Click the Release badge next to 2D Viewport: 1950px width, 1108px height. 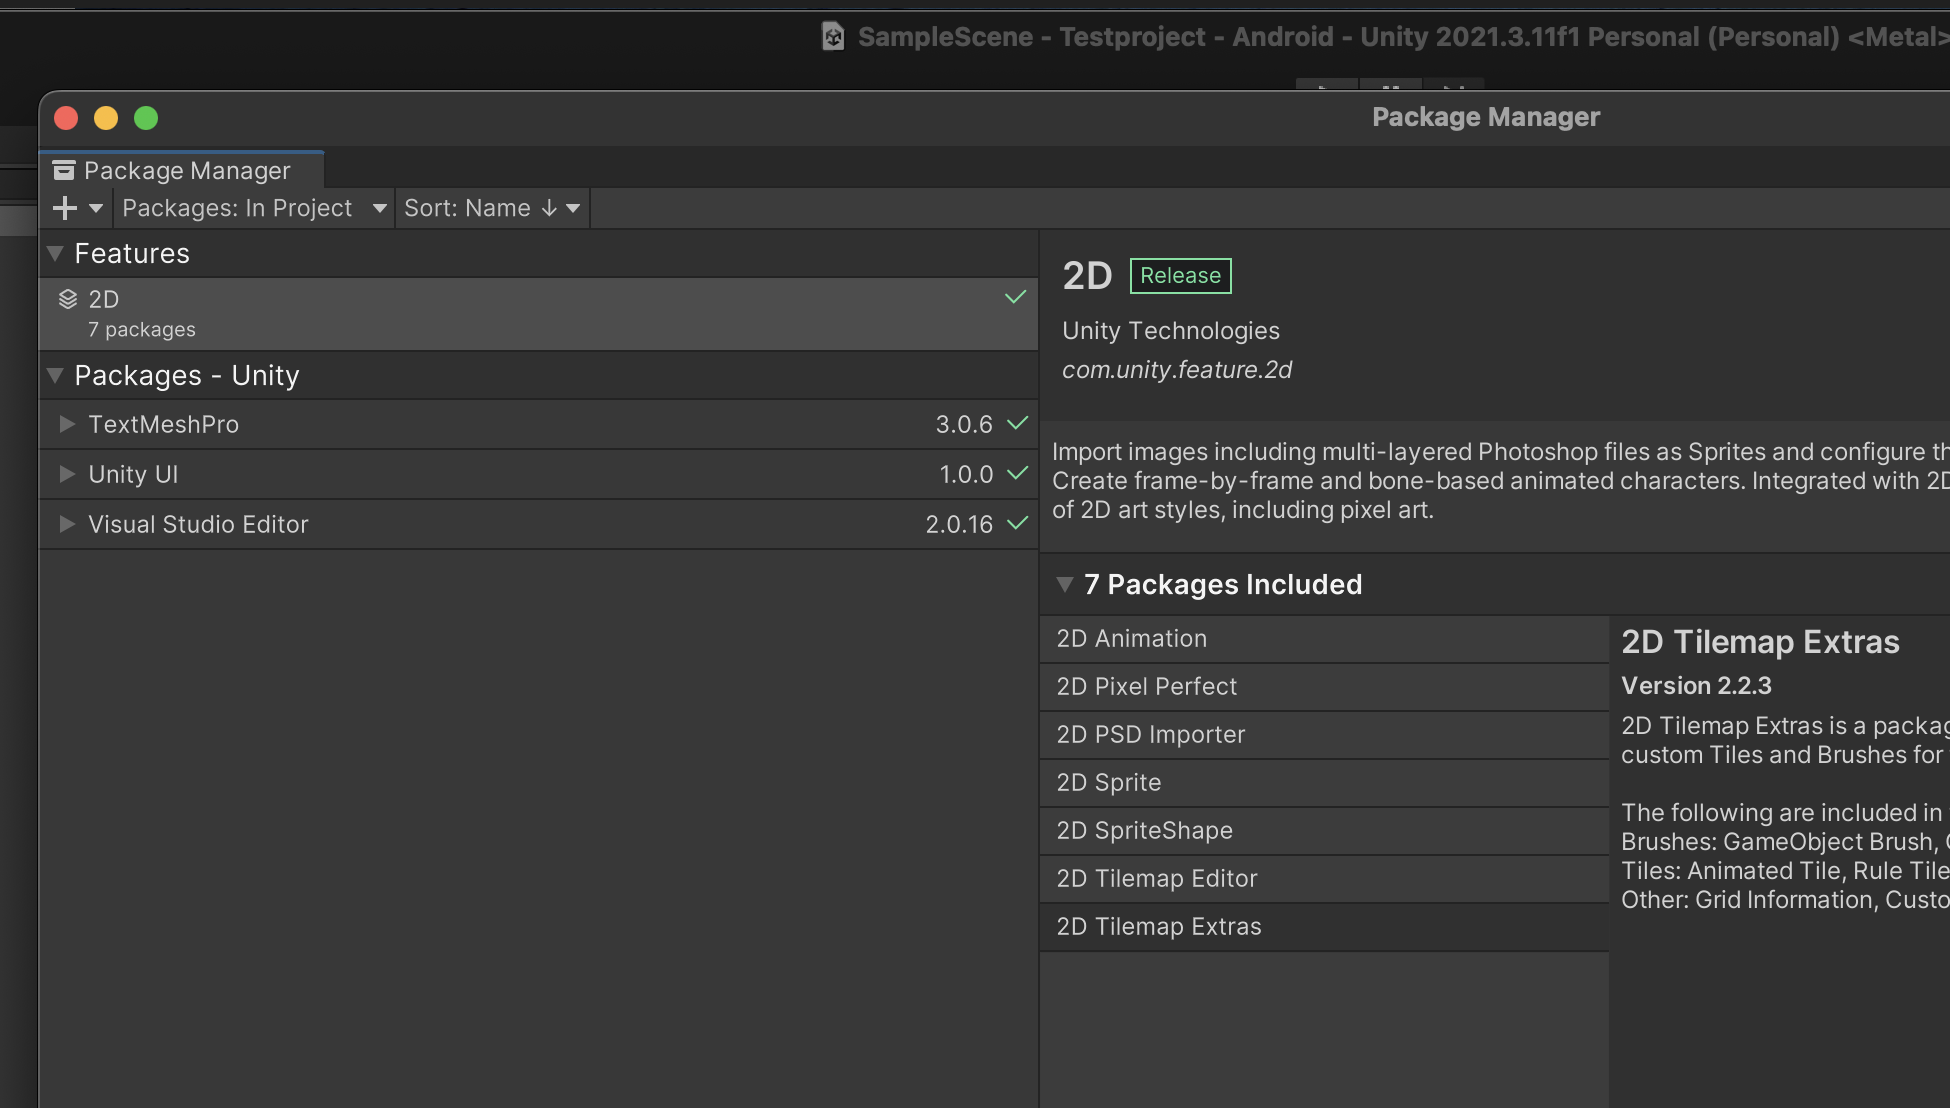pos(1180,275)
